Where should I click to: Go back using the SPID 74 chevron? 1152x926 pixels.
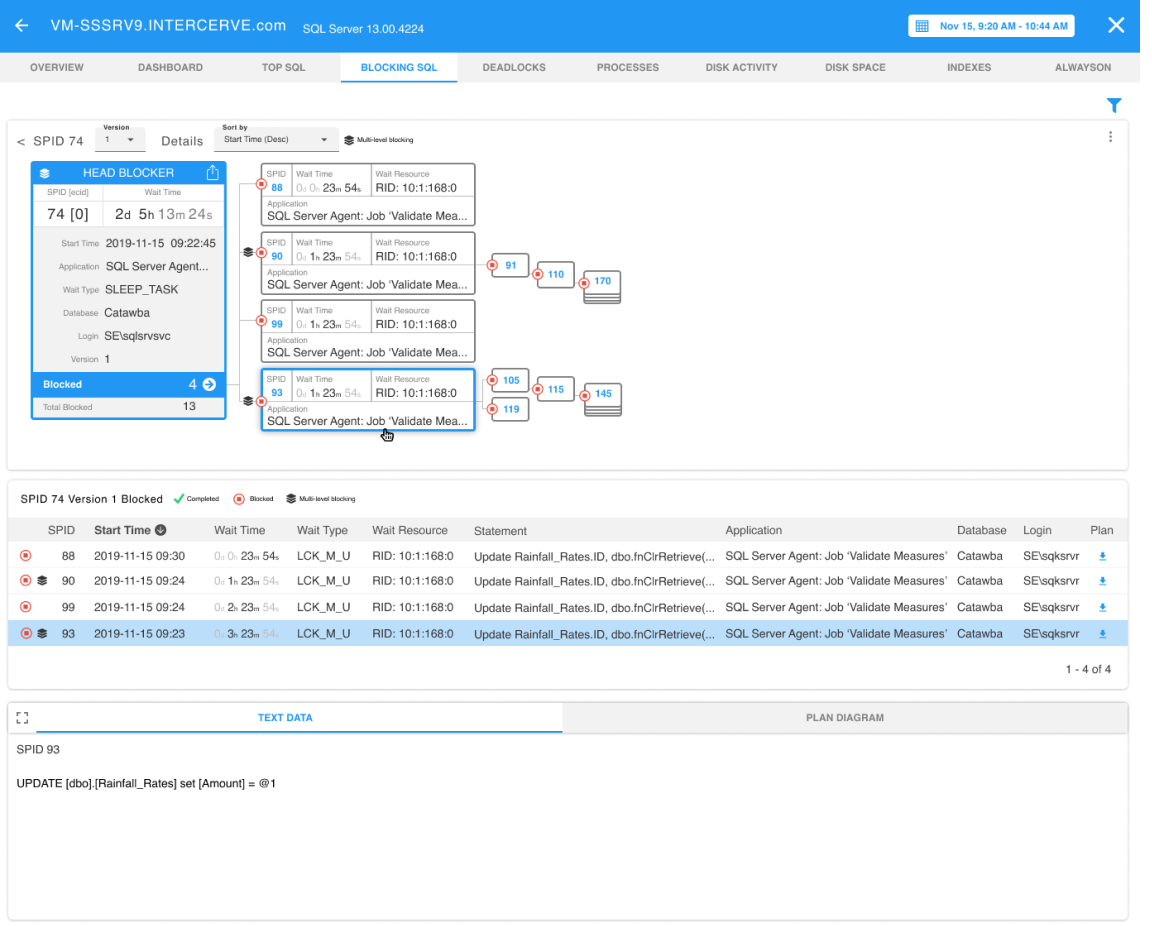point(21,142)
